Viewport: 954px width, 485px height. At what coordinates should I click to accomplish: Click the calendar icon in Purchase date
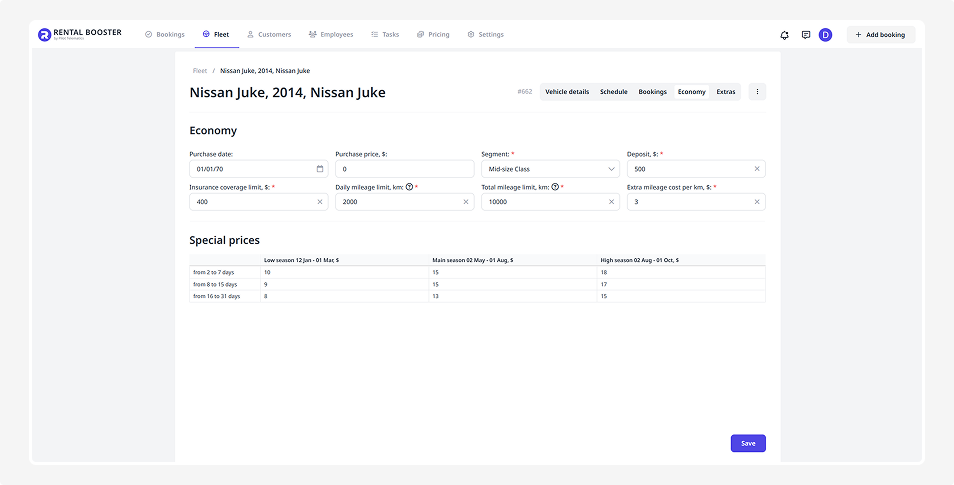(x=320, y=169)
